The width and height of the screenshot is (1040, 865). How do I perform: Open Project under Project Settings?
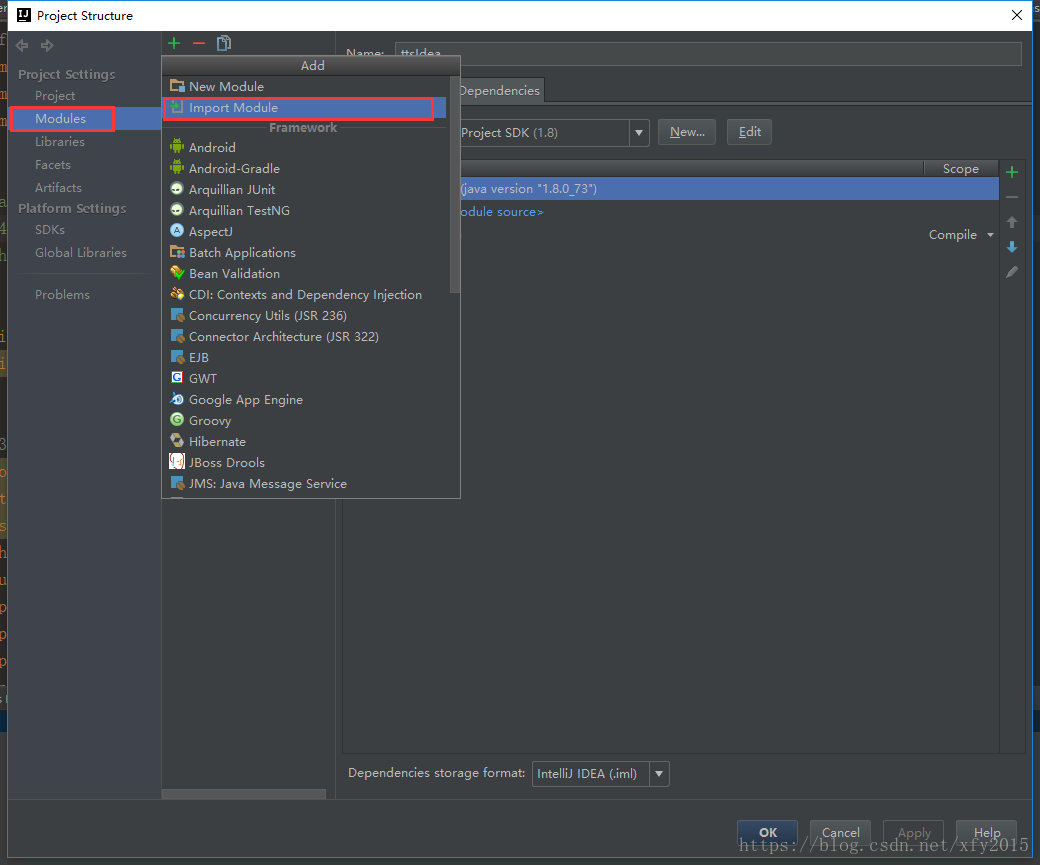55,96
